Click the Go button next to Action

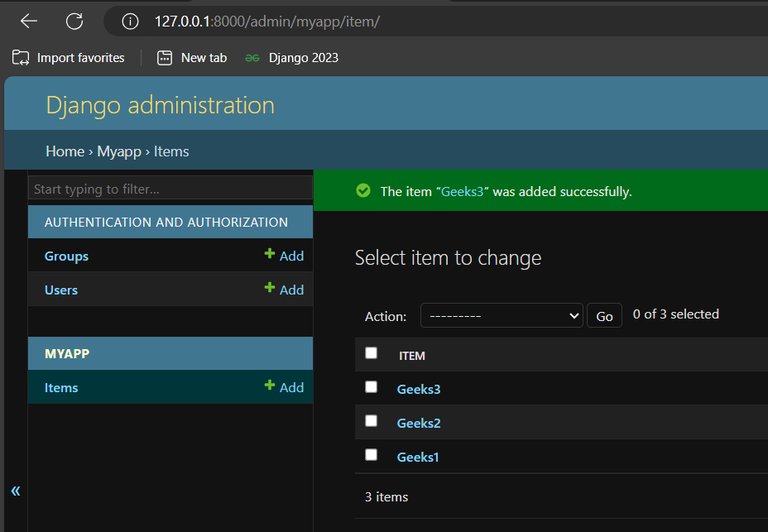(x=604, y=315)
